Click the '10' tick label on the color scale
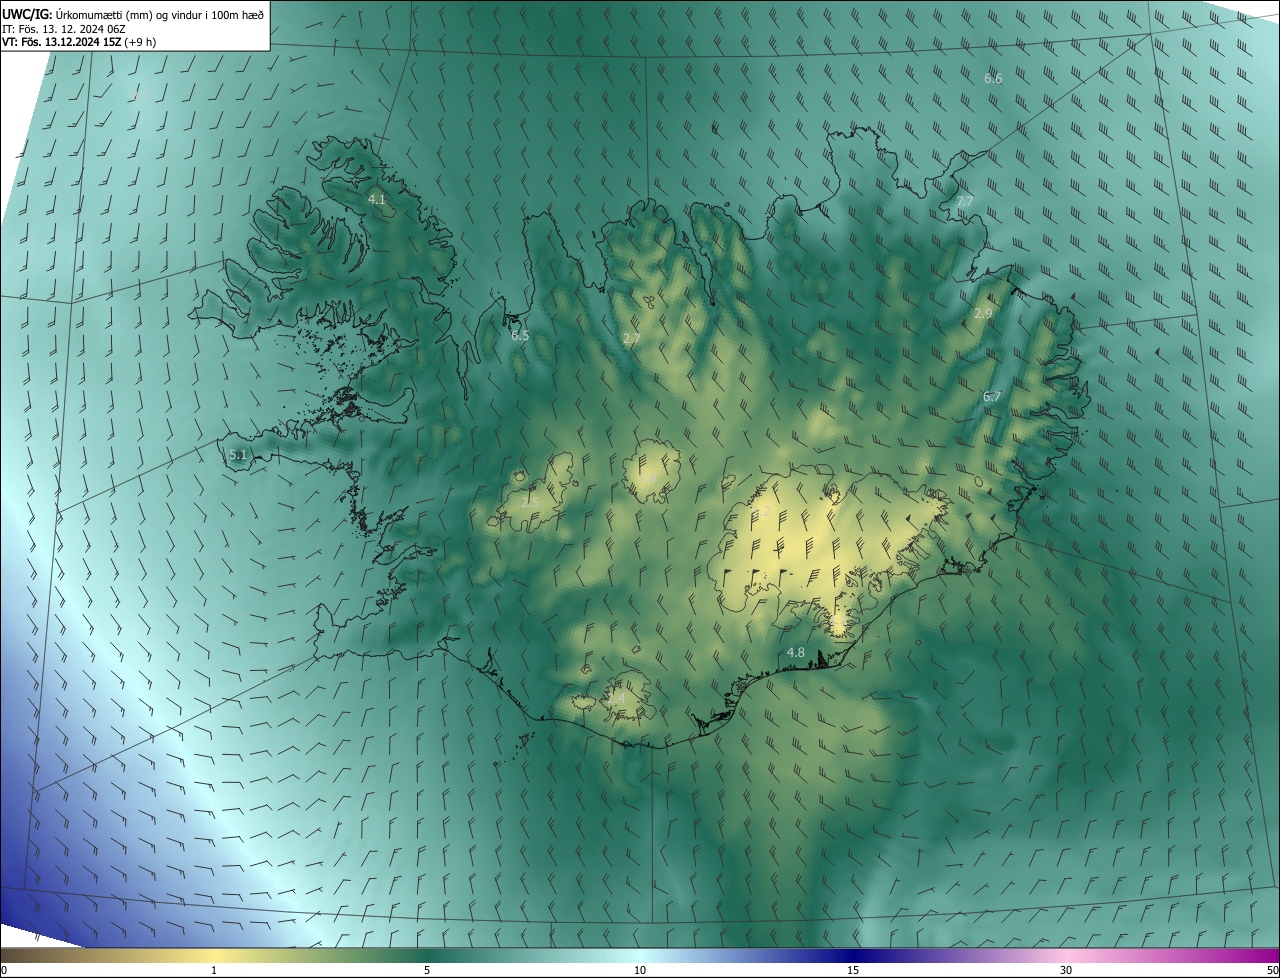This screenshot has width=1280, height=978. click(x=640, y=971)
